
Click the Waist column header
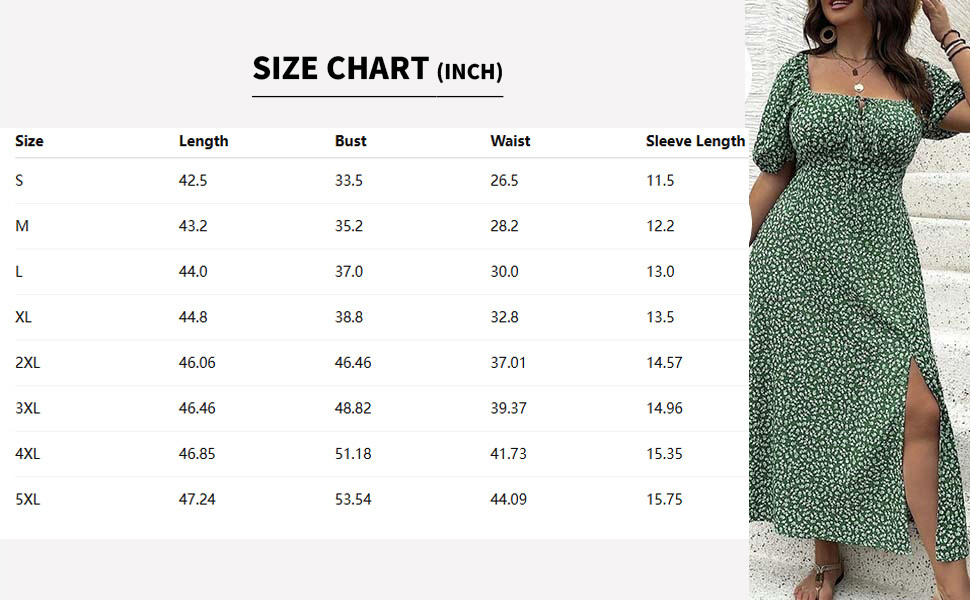(510, 141)
